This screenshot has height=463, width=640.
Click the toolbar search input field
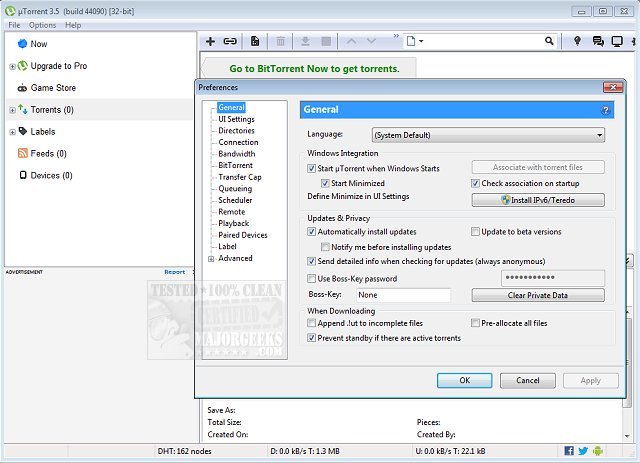(484, 41)
